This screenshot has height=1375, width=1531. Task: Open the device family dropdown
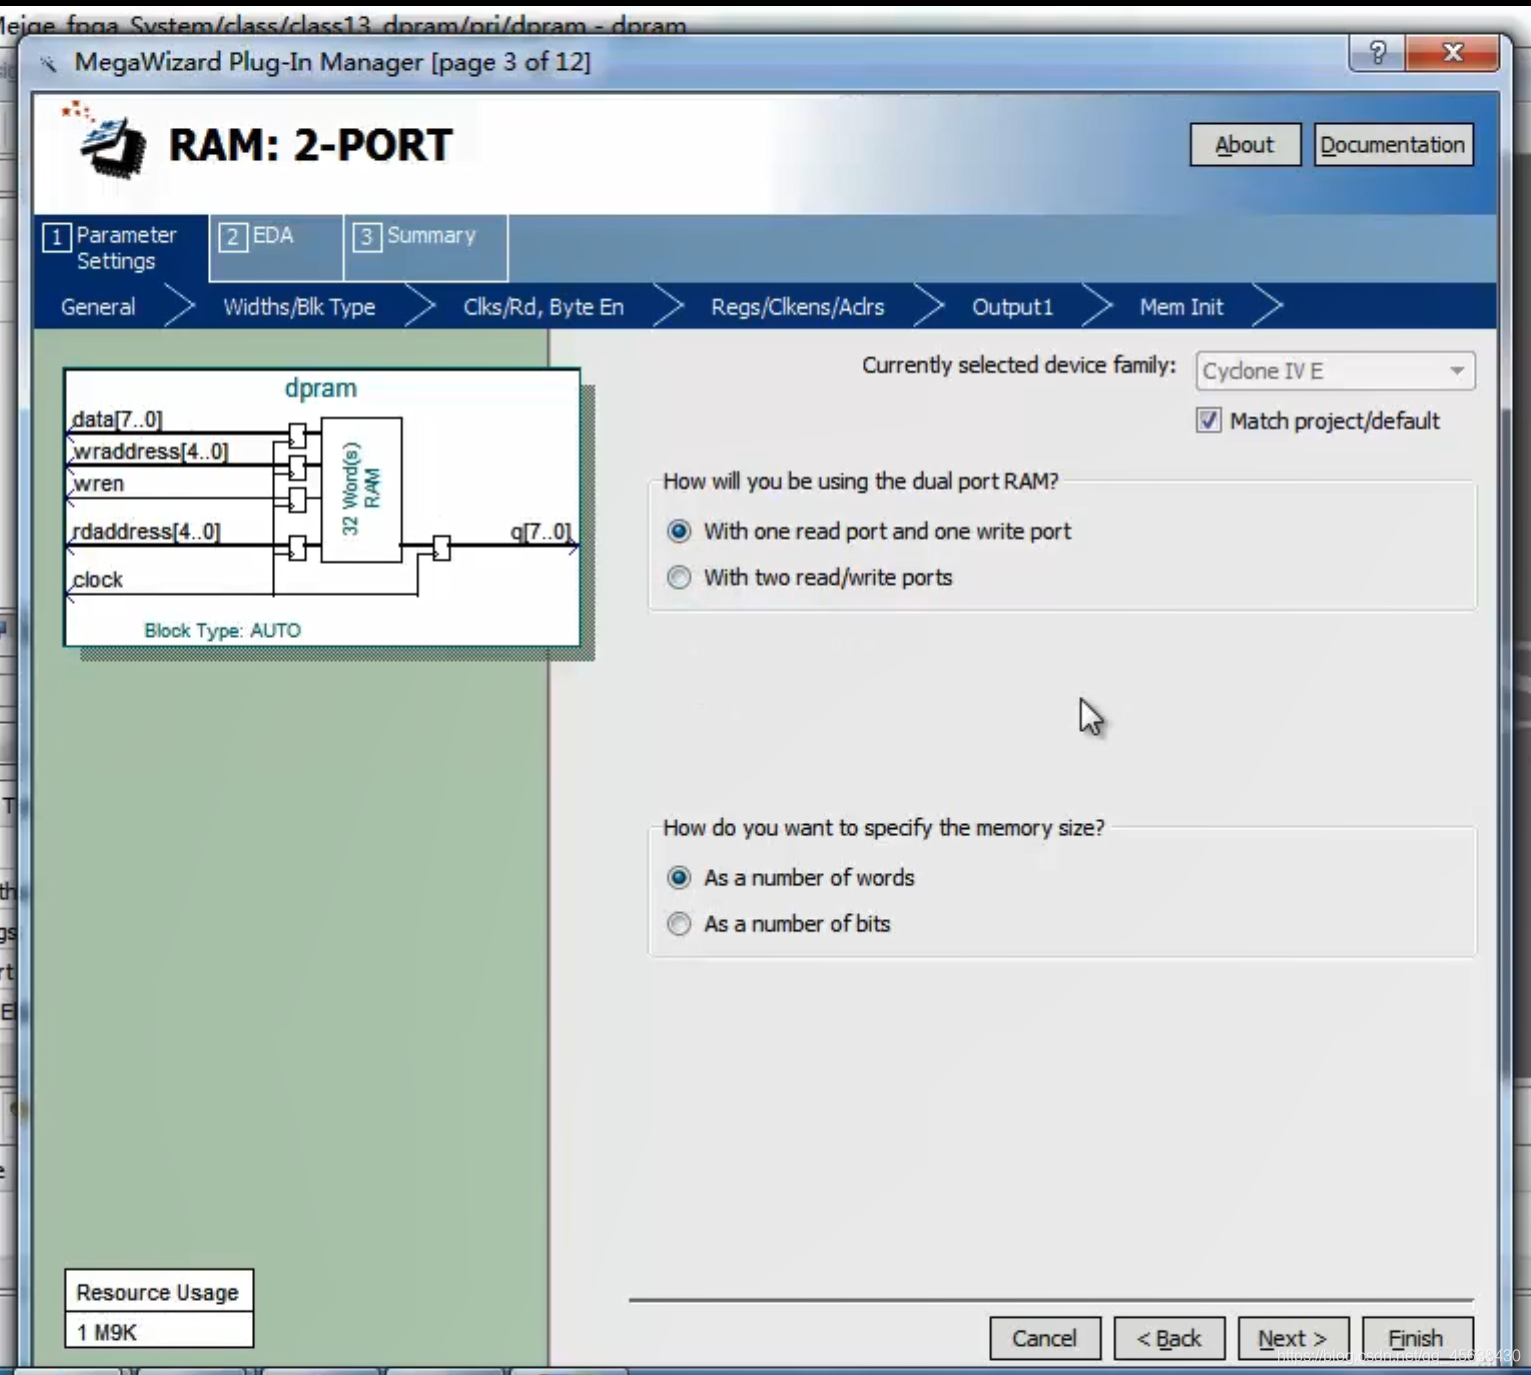[x=1335, y=371]
